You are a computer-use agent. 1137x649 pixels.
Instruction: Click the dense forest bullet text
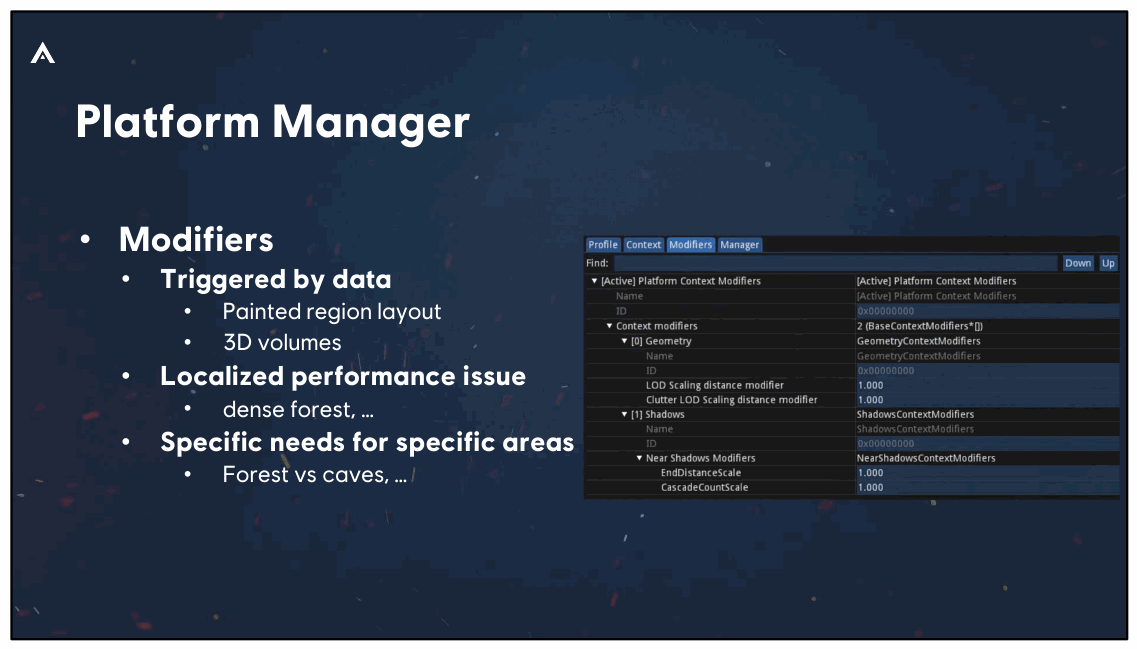(298, 410)
